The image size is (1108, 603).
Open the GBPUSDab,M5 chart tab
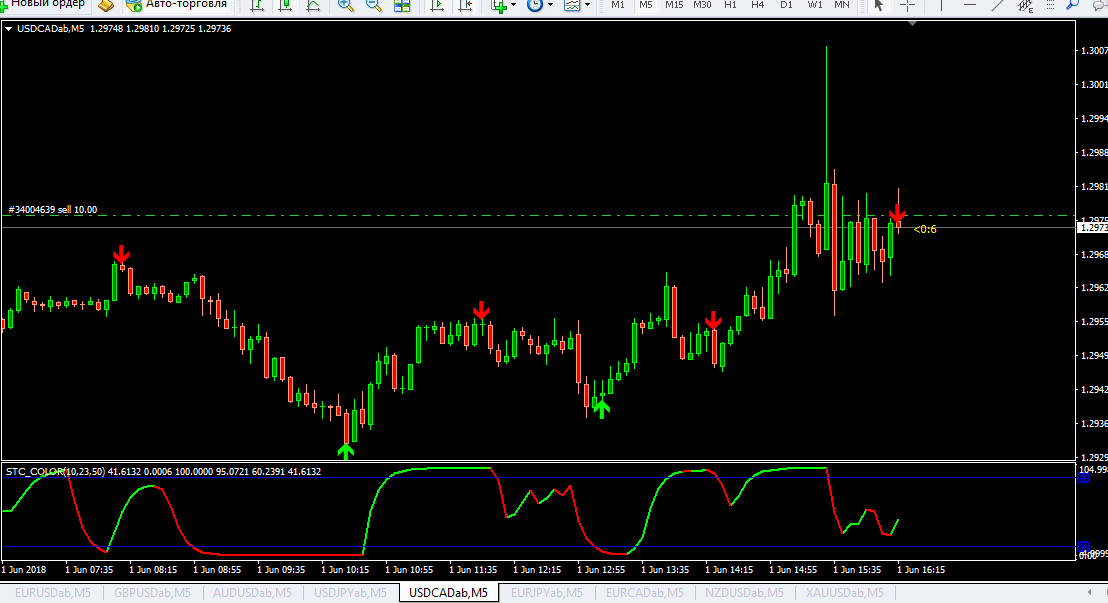(153, 592)
